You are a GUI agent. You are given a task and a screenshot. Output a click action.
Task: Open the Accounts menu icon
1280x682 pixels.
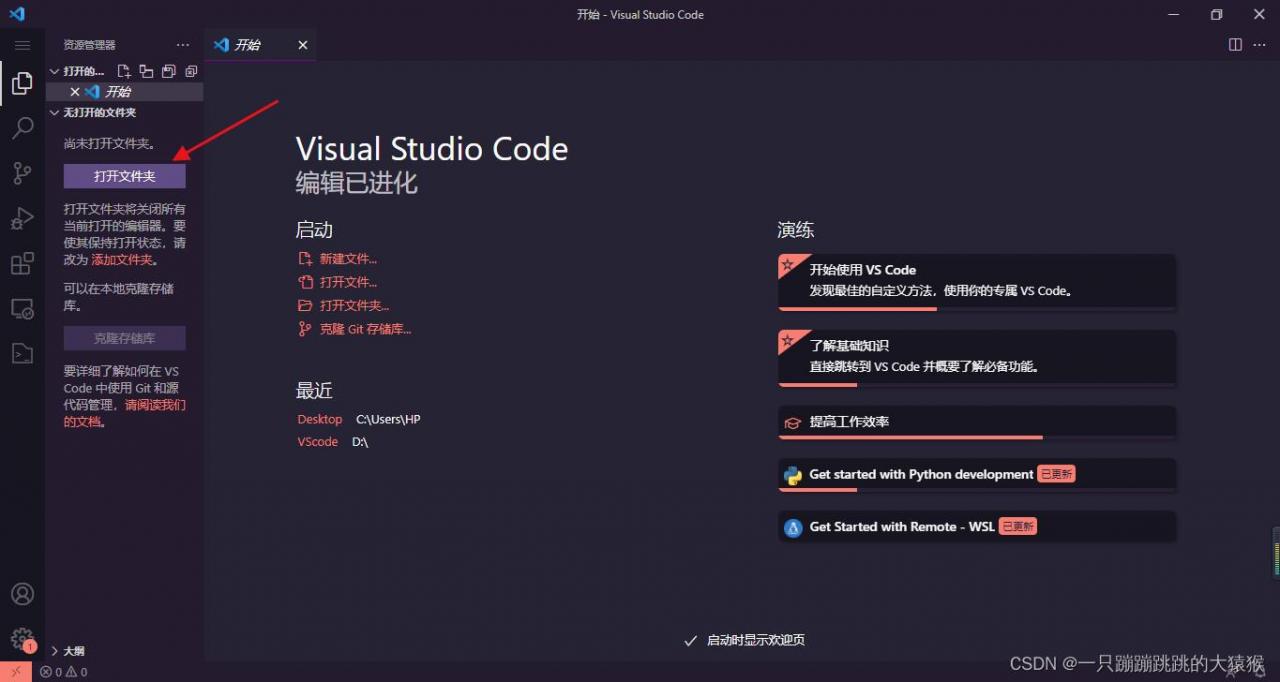point(22,594)
